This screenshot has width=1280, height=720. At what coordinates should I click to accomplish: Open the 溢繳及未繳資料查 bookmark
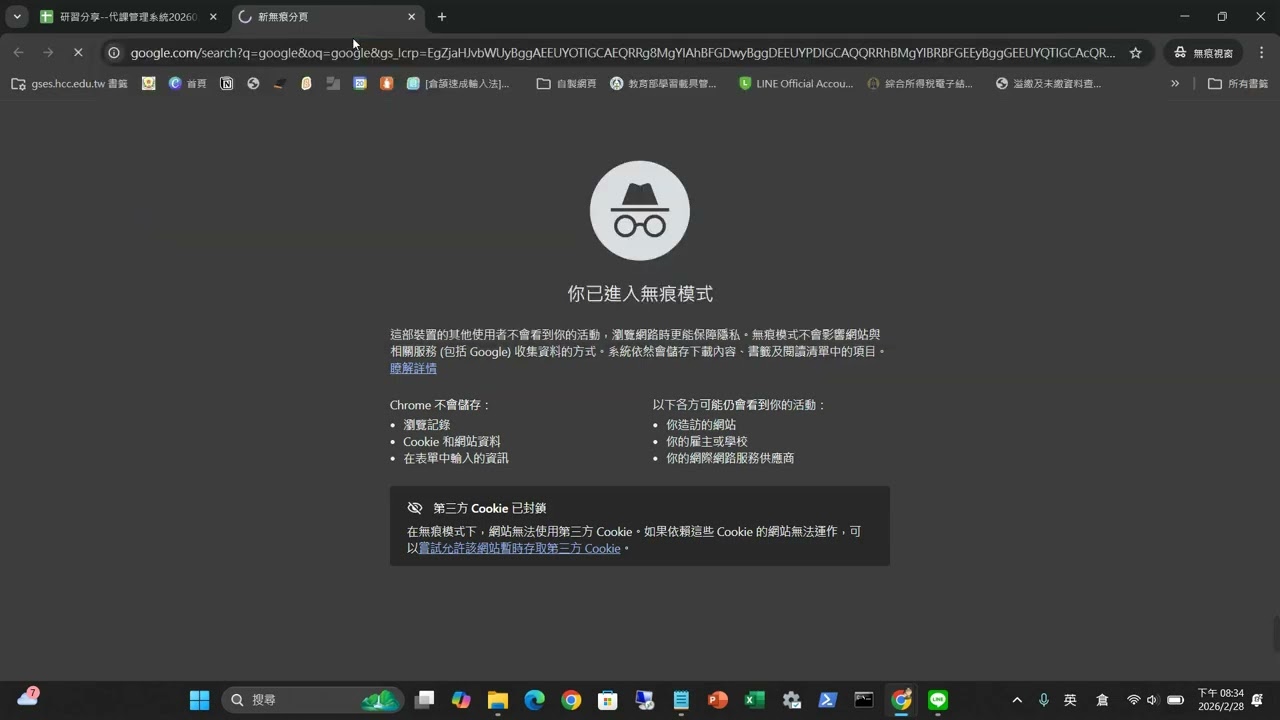coord(1048,84)
